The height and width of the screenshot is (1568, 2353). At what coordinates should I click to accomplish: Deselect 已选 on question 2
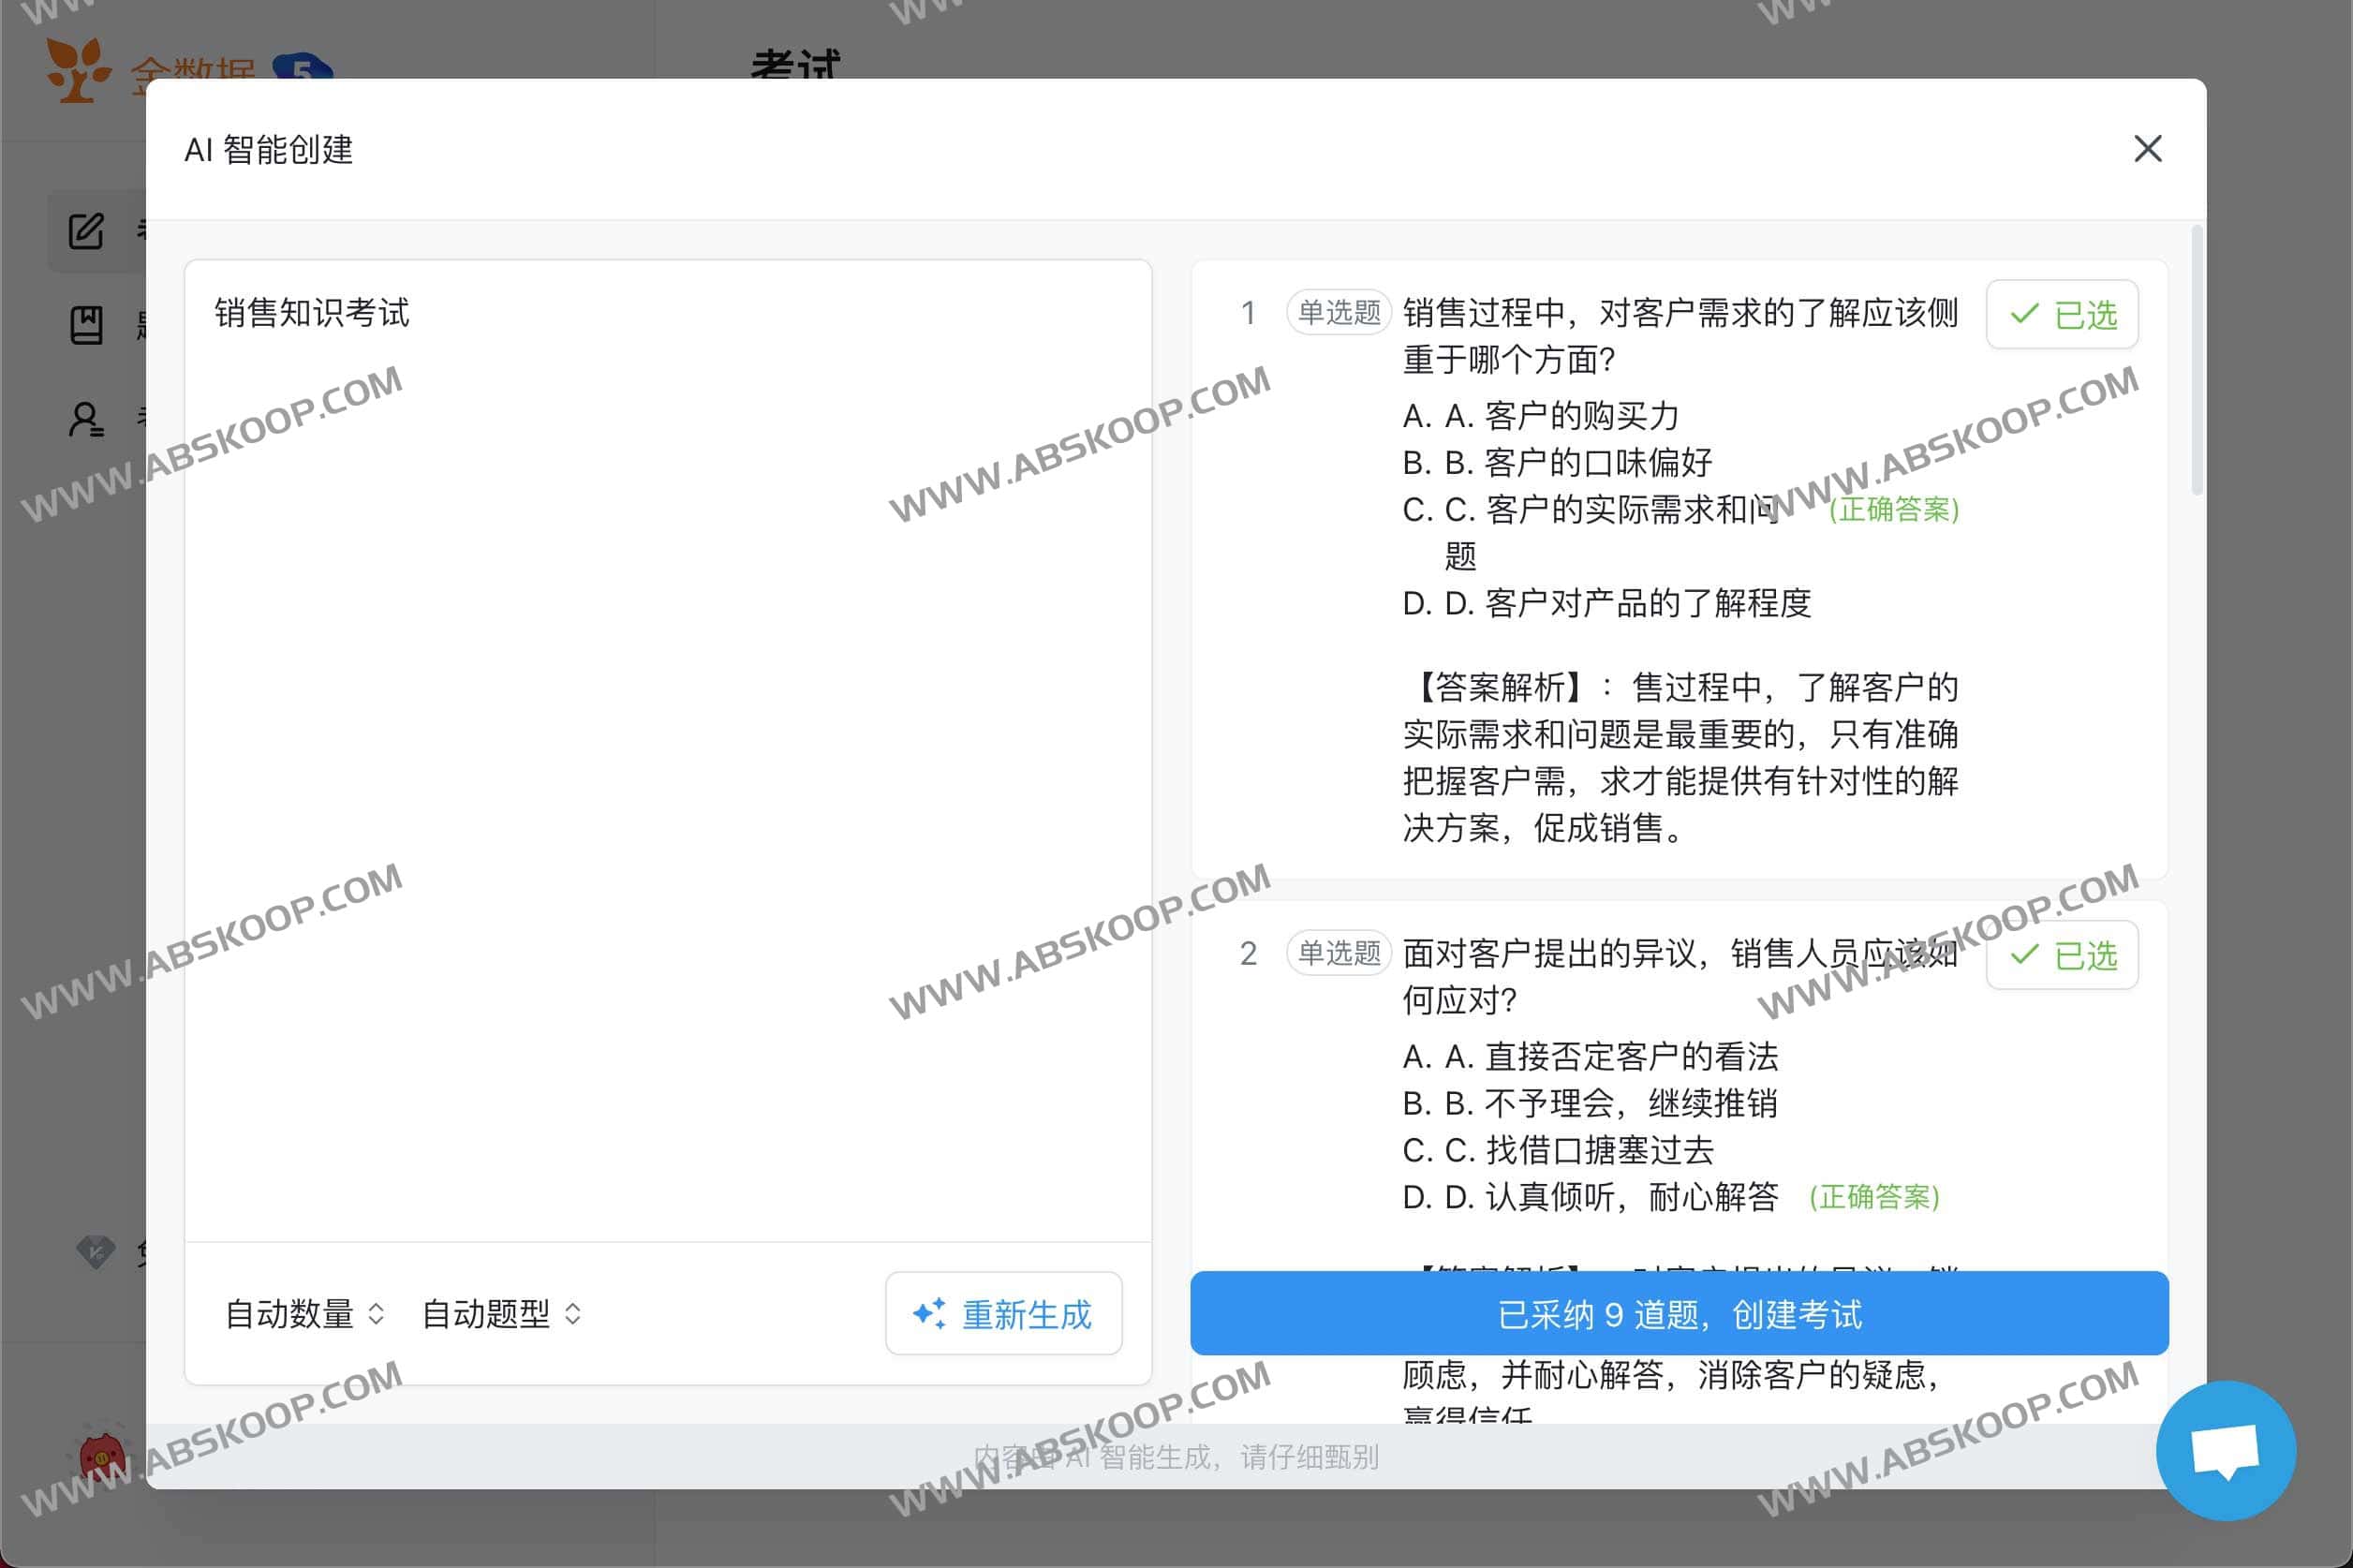[2061, 955]
